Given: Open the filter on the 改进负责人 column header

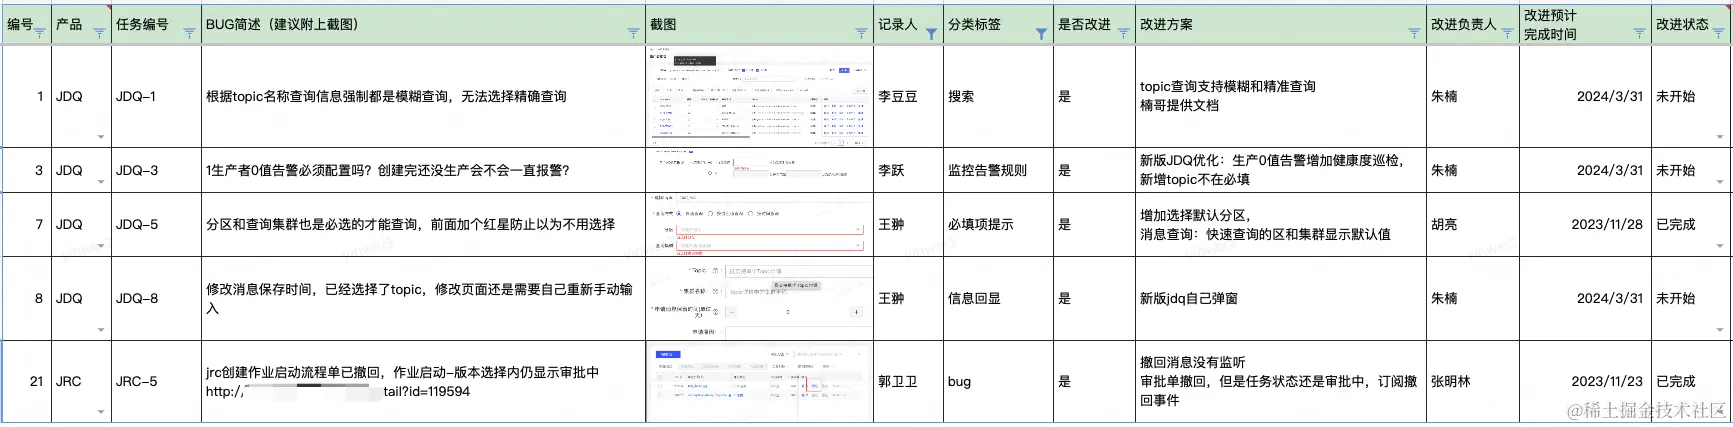Looking at the screenshot, I should [1507, 33].
